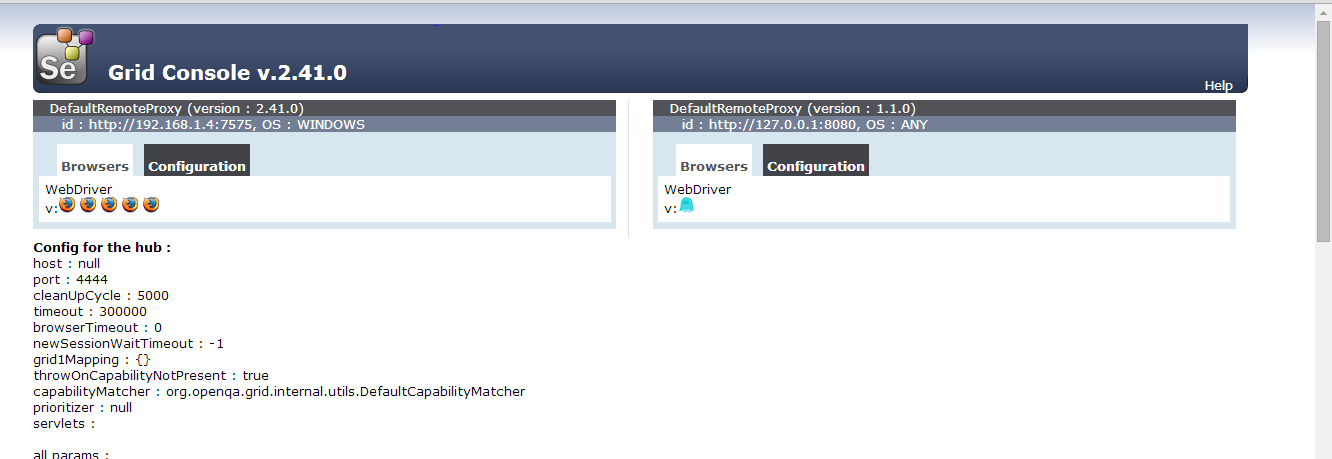Image resolution: width=1332 pixels, height=459 pixels.
Task: Click the 'grid1Mapping : {}' line
Action: (92, 359)
